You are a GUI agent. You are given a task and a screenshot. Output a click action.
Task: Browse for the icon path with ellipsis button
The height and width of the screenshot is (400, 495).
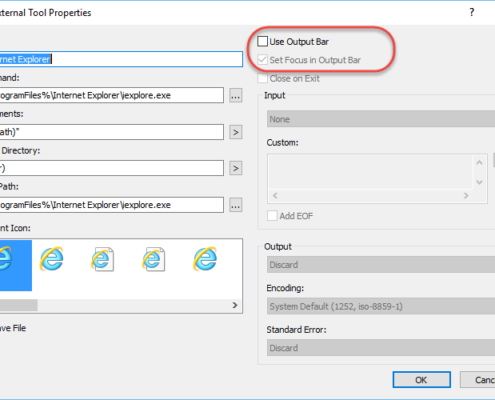(236, 205)
